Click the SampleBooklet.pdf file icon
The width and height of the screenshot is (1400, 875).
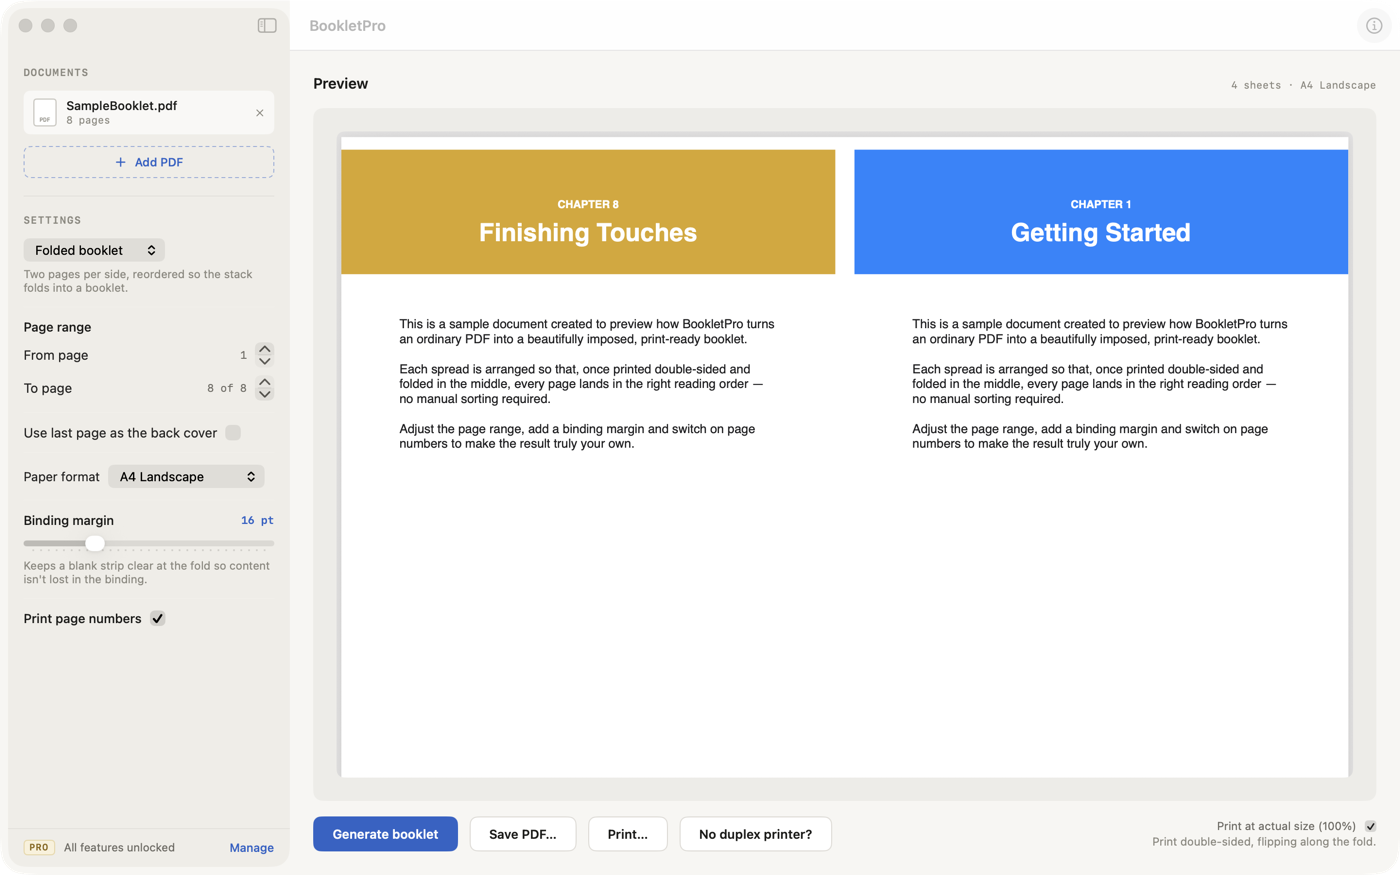pos(45,112)
